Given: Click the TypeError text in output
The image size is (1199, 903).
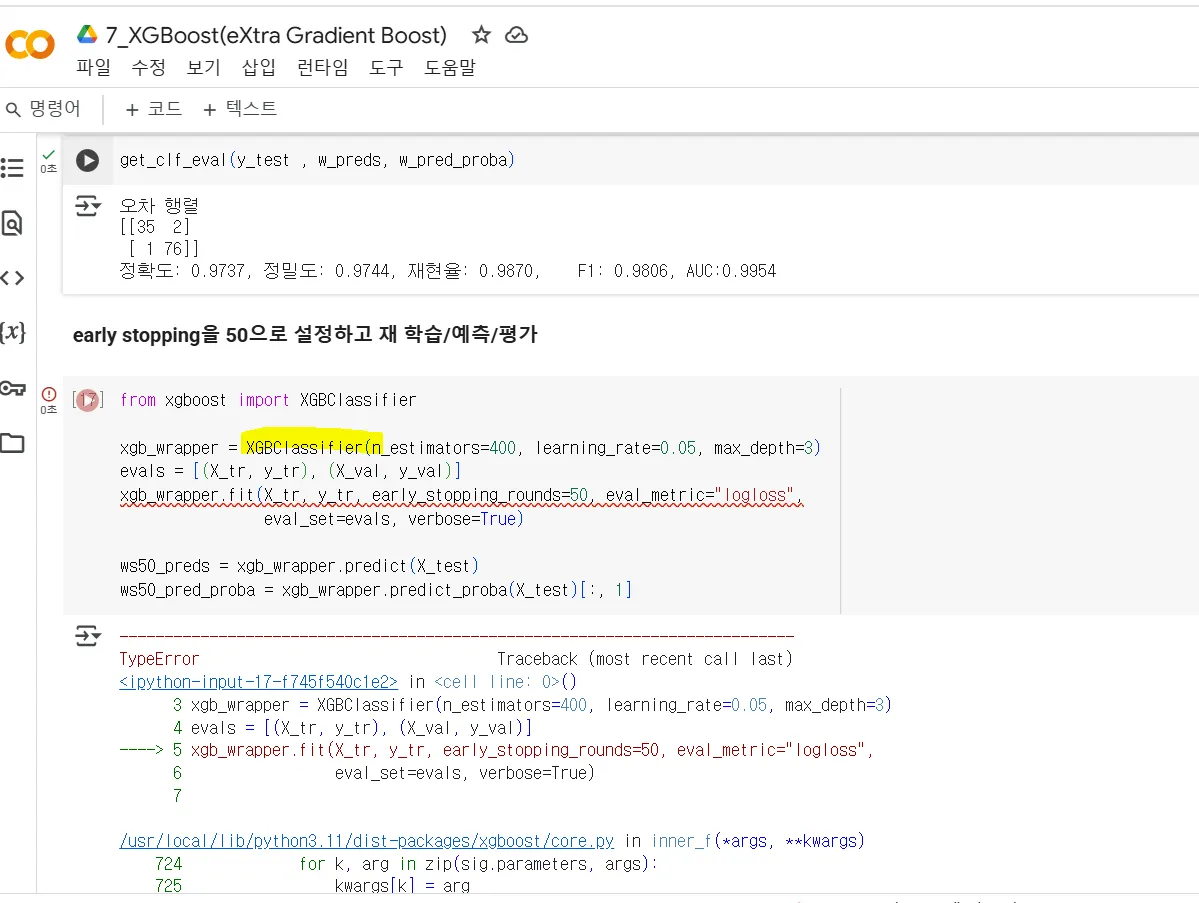Looking at the screenshot, I should click(159, 659).
